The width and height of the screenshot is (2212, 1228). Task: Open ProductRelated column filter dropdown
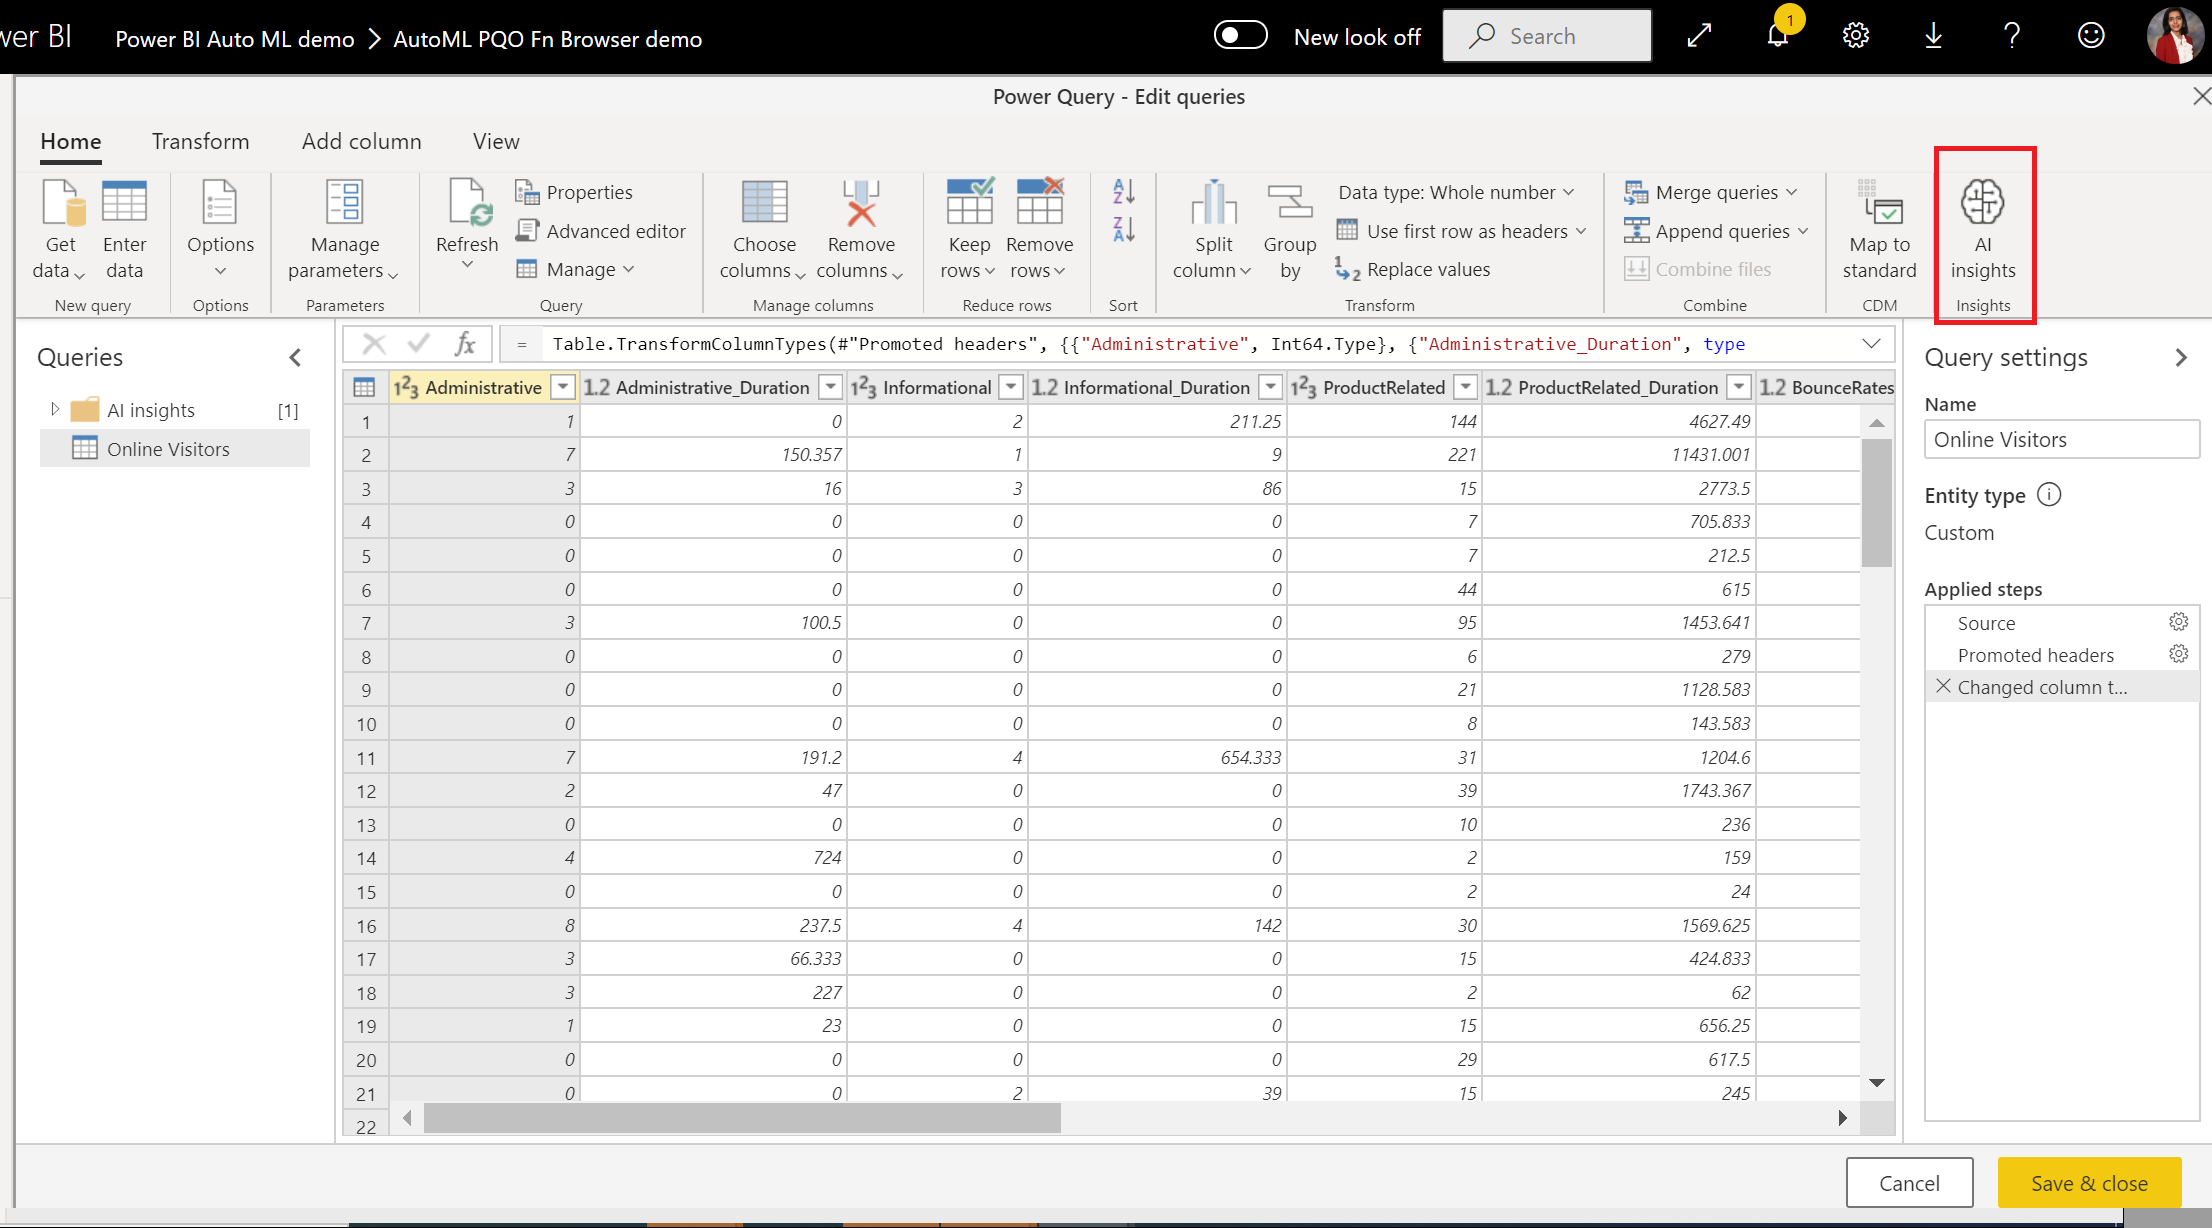pos(1466,387)
